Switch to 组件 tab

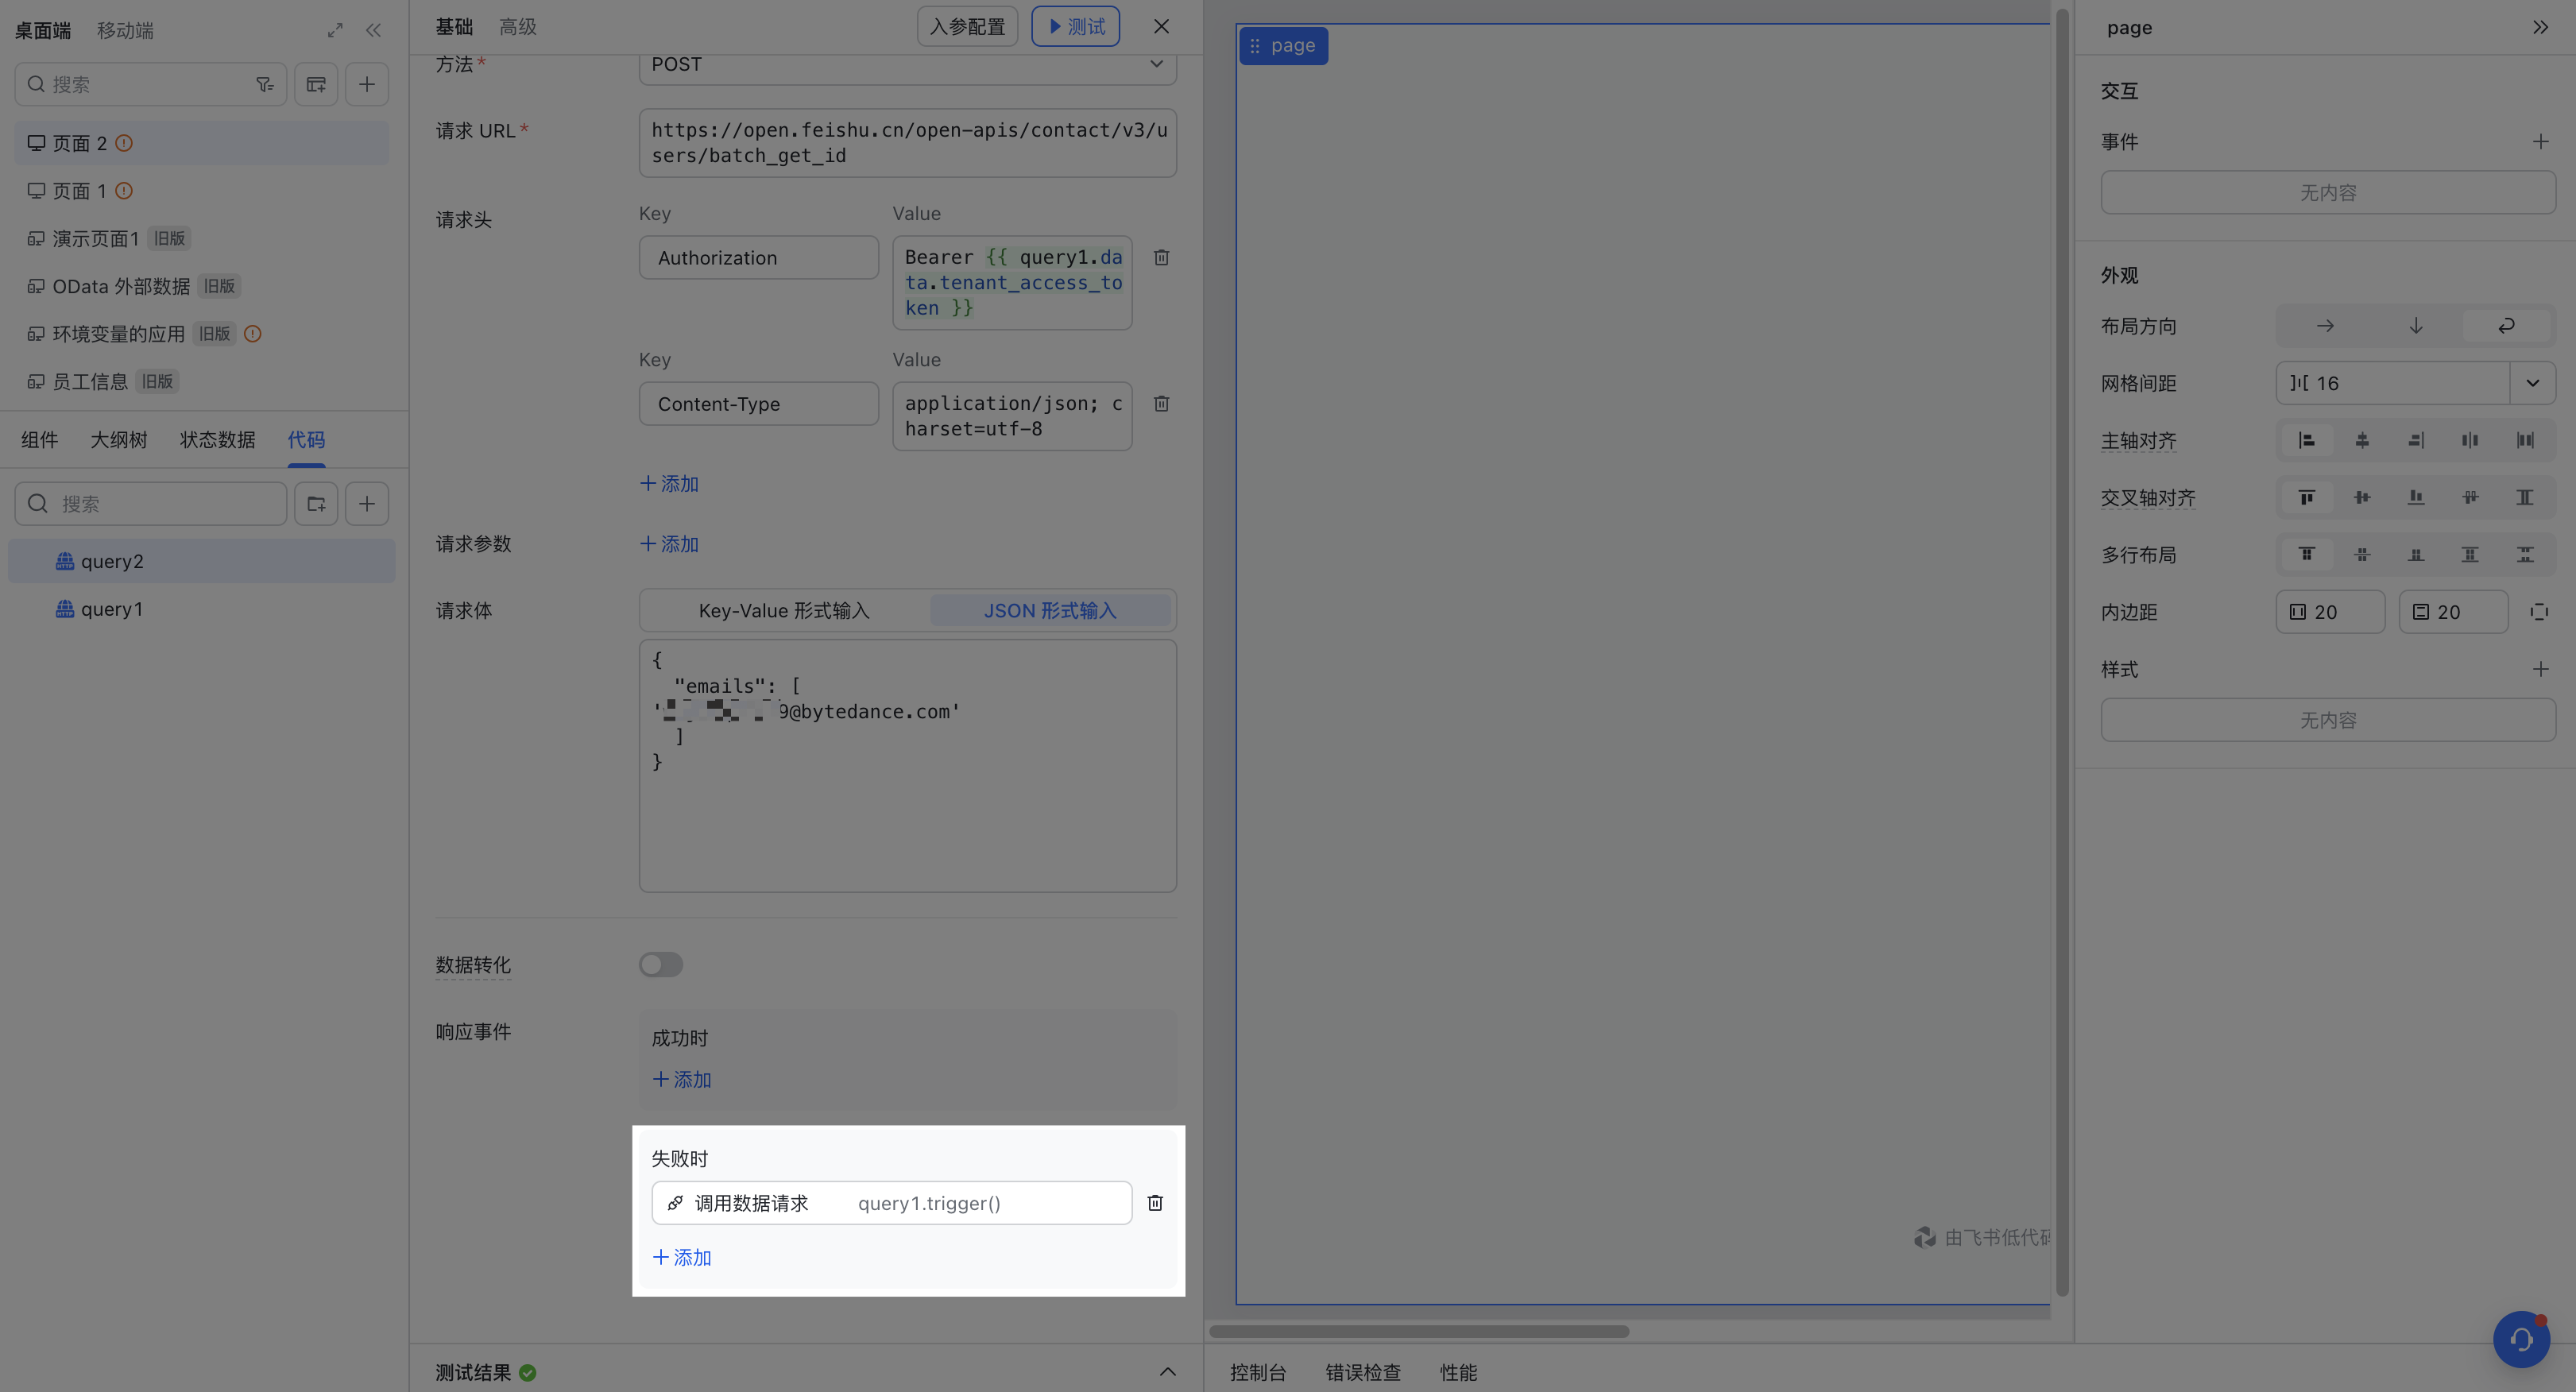click(x=40, y=440)
